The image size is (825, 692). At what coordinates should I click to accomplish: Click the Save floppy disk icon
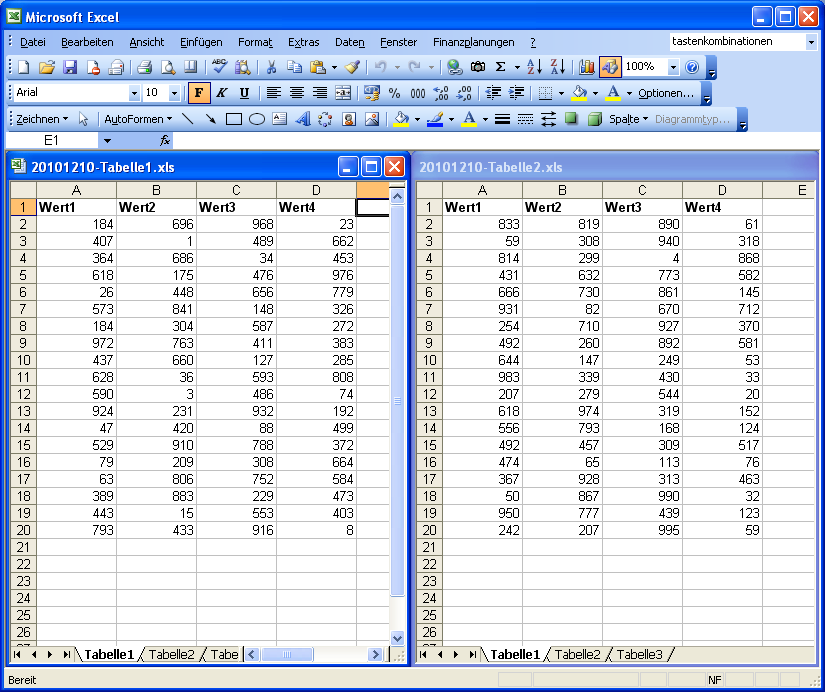[70, 67]
